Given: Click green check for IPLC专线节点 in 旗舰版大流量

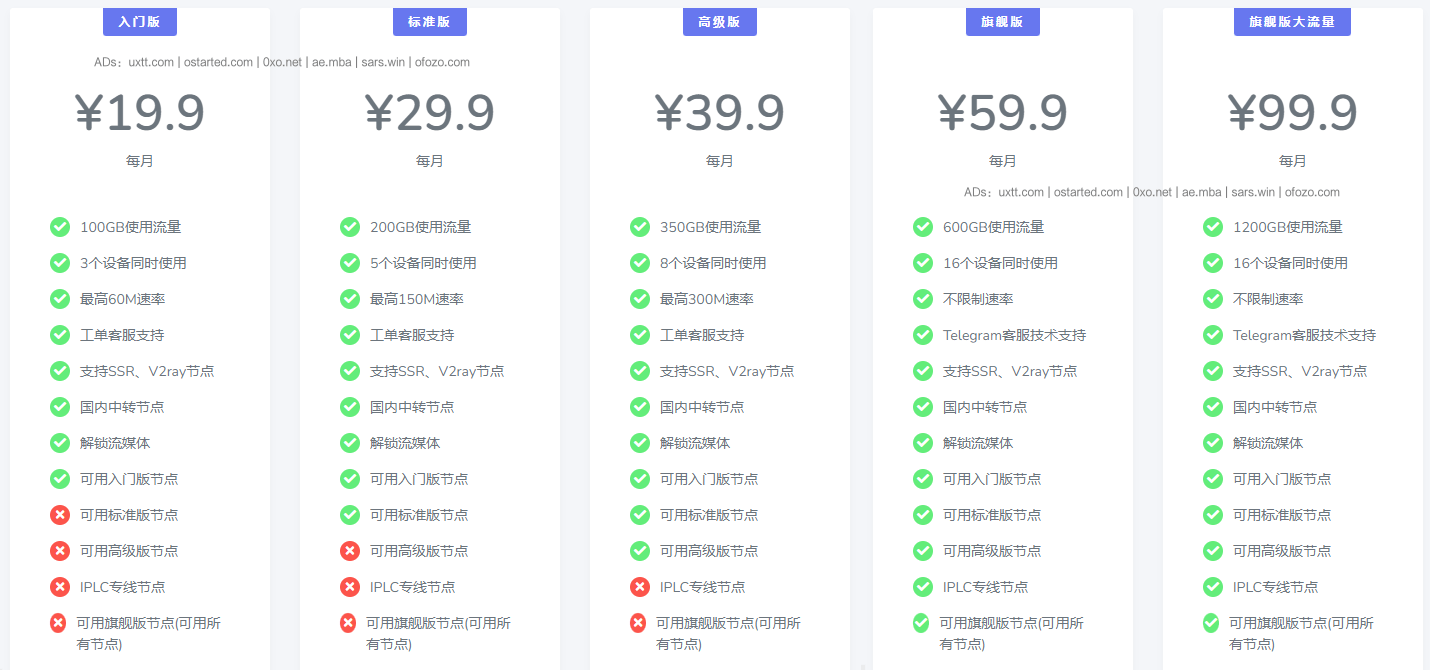Looking at the screenshot, I should (1212, 587).
